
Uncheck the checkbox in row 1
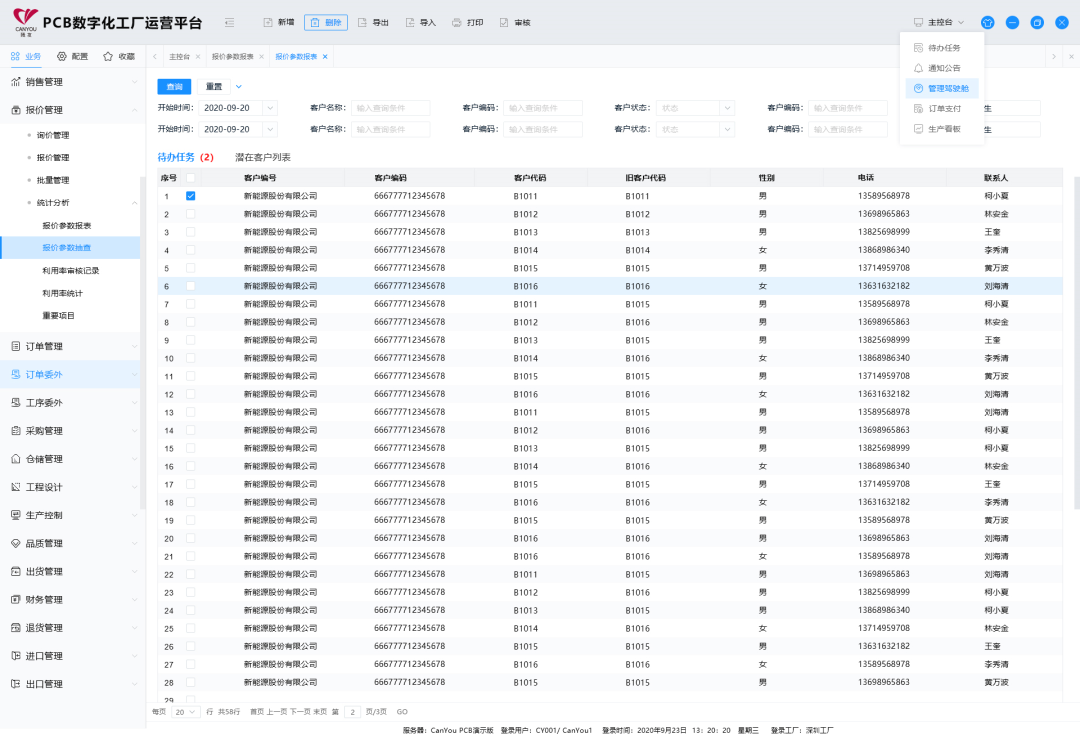pos(190,196)
